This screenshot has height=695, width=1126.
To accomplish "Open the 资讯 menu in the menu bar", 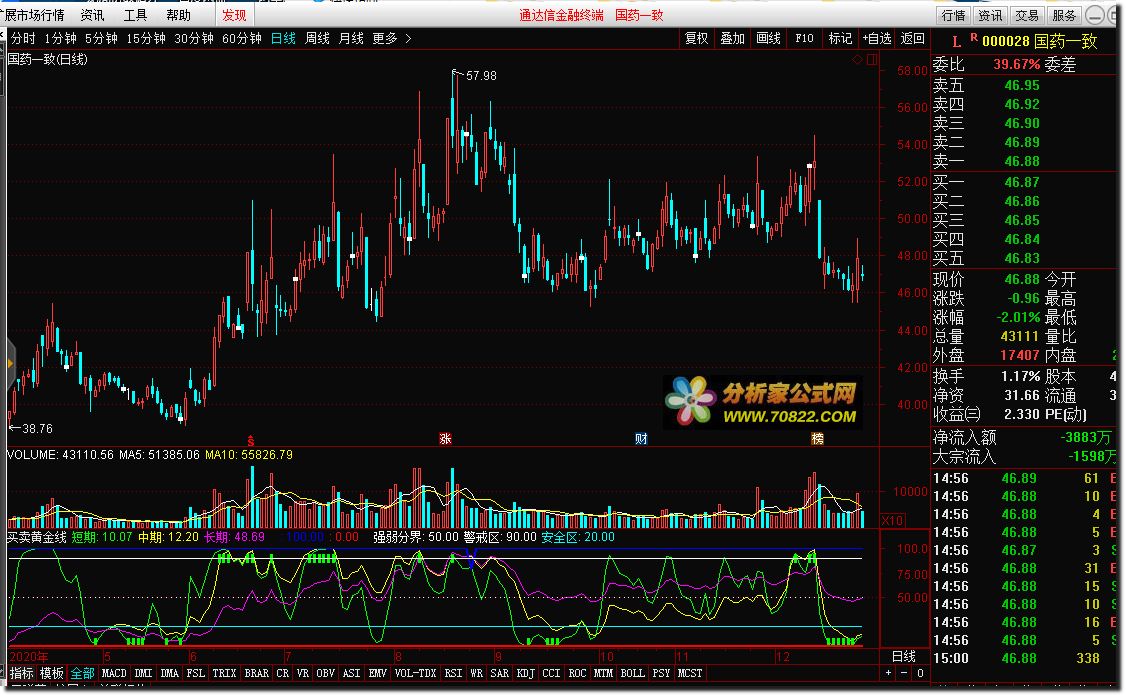I will tap(93, 15).
